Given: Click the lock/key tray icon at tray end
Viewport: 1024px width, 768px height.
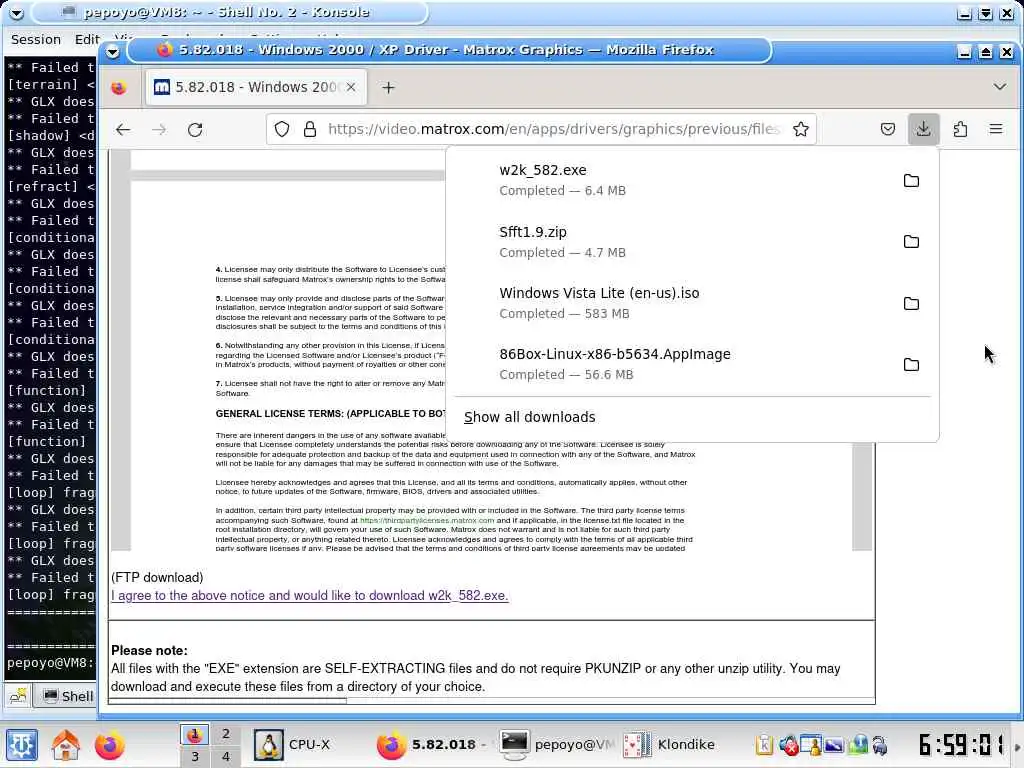Looking at the screenshot, I should click(880, 744).
